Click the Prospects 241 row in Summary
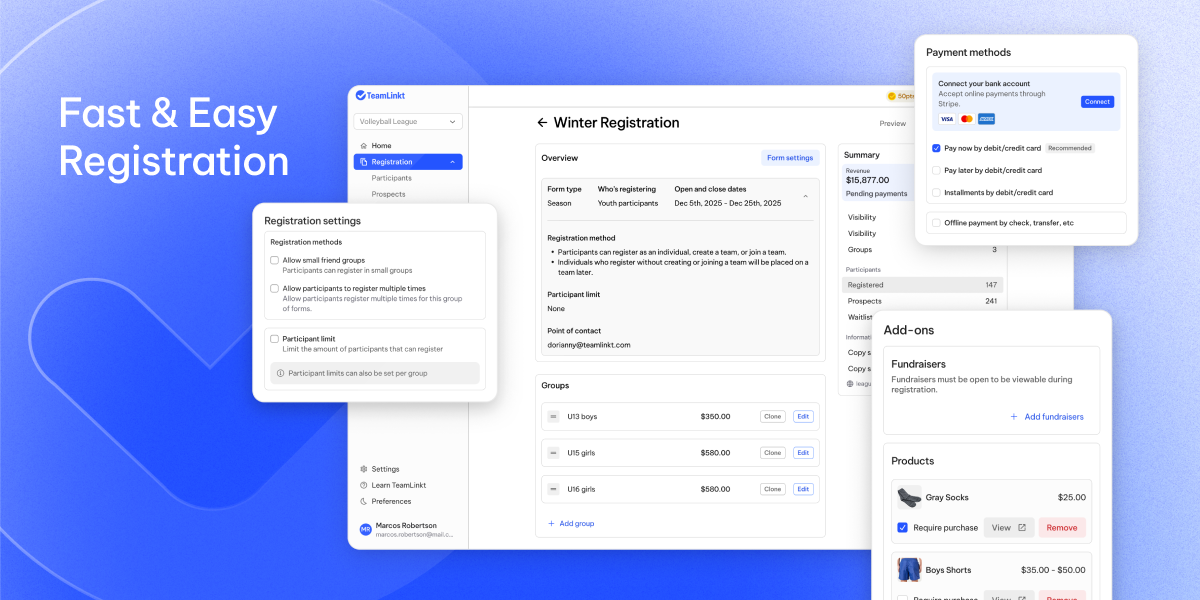The width and height of the screenshot is (1200, 600). [922, 301]
